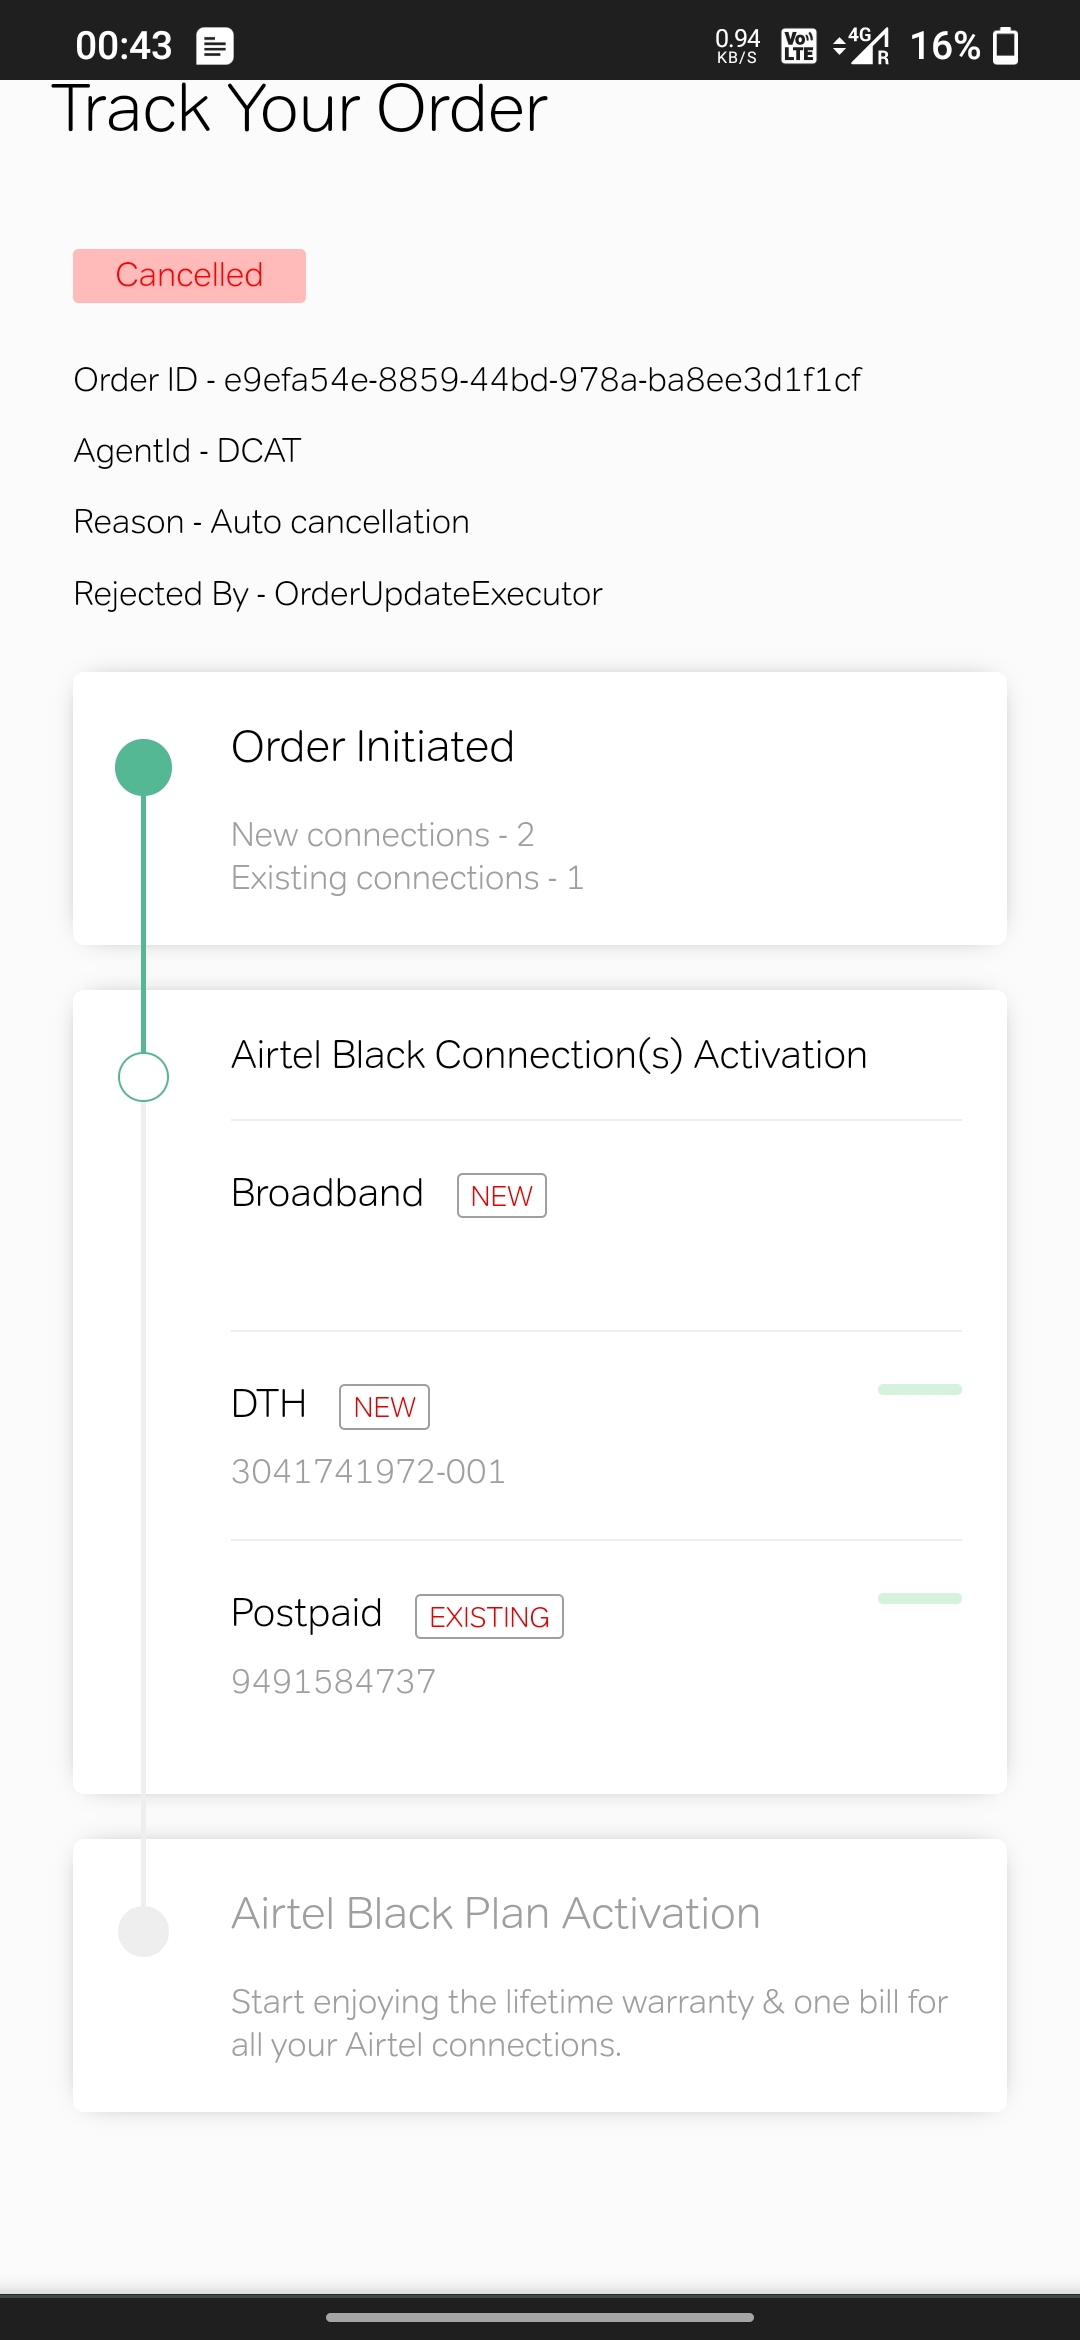1080x2340 pixels.
Task: Tap the red Cancelled status badge
Action: (x=189, y=276)
